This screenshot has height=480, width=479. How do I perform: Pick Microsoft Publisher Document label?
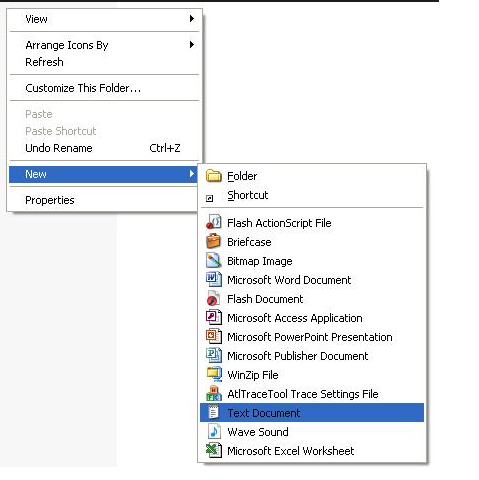click(298, 356)
